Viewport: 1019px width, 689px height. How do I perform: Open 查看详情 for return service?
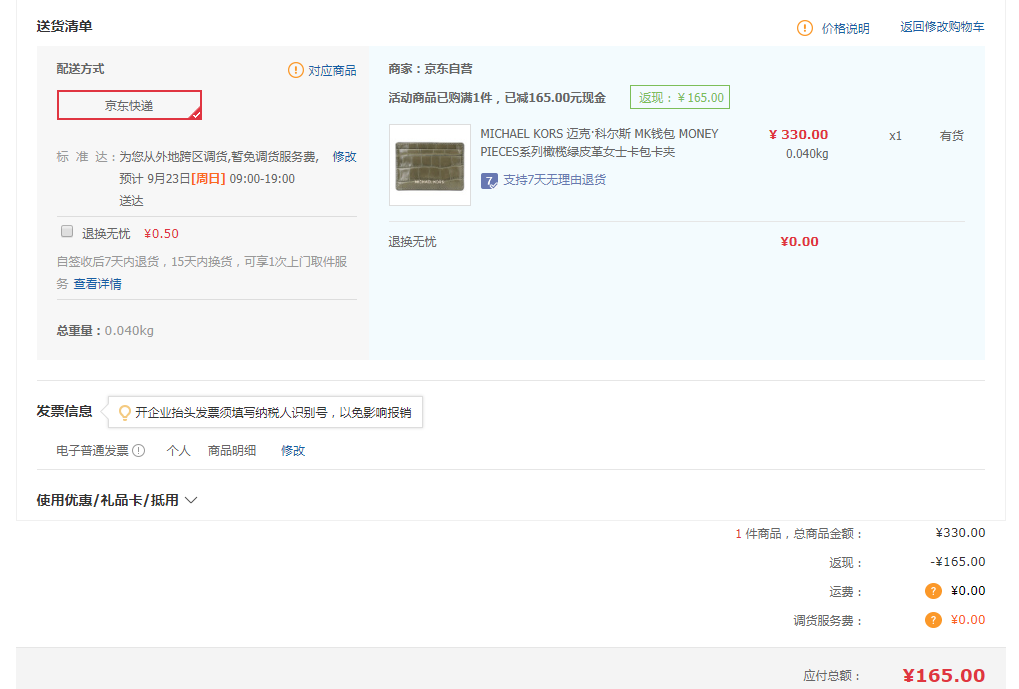click(97, 284)
